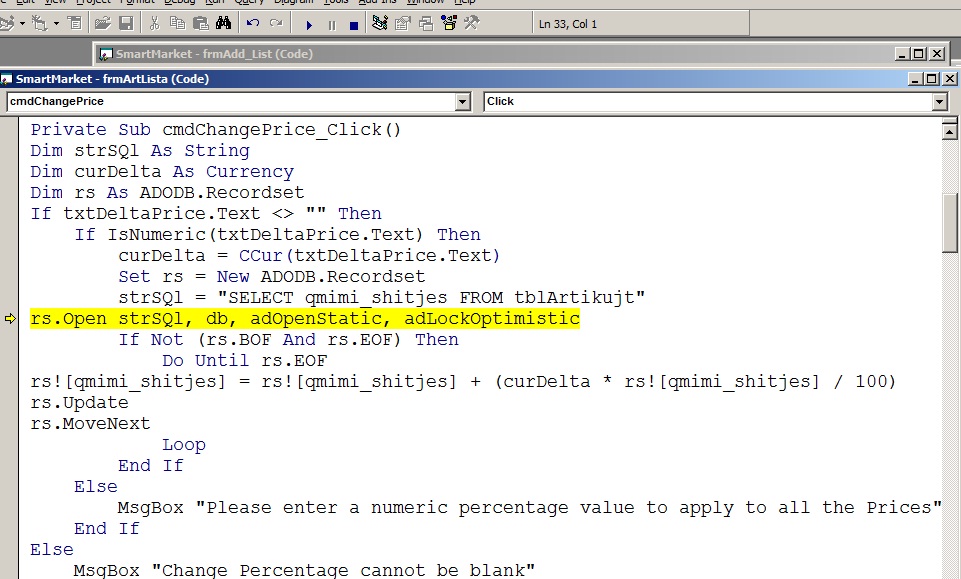Click line 'If Not (rs.BOF And rs.EOF) Then'
Image resolution: width=961 pixels, height=579 pixels.
[x=289, y=339]
